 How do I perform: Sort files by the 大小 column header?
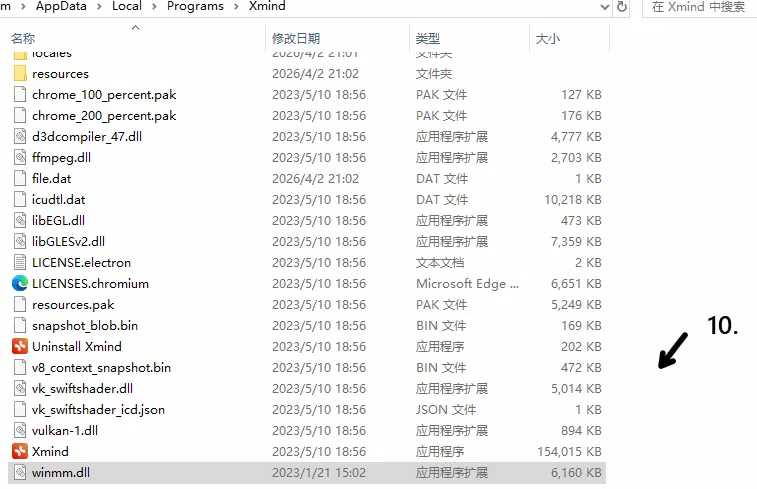[548, 39]
